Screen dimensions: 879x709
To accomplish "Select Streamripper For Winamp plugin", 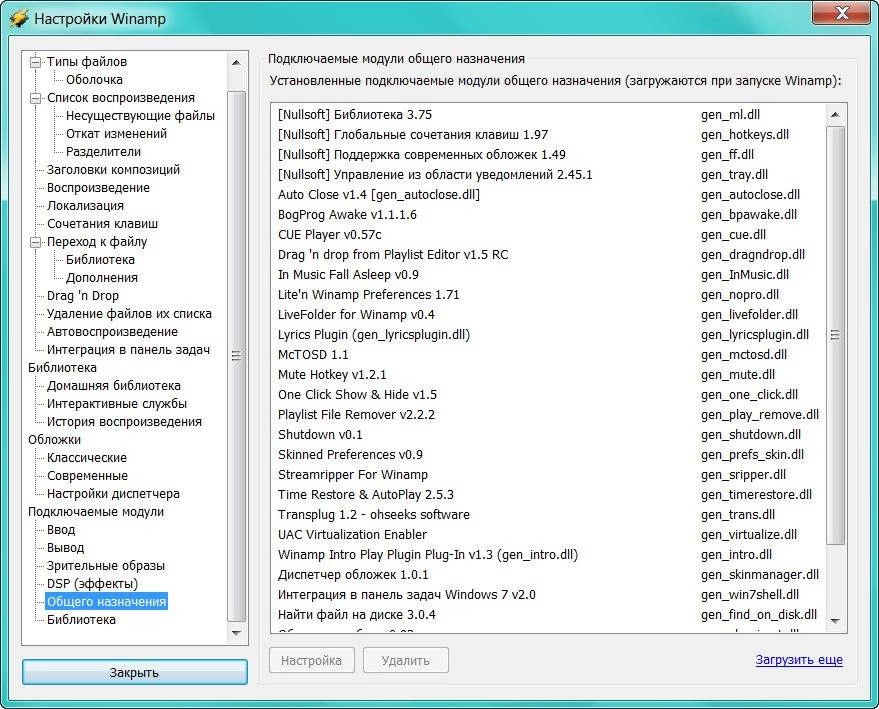I will click(x=548, y=475).
